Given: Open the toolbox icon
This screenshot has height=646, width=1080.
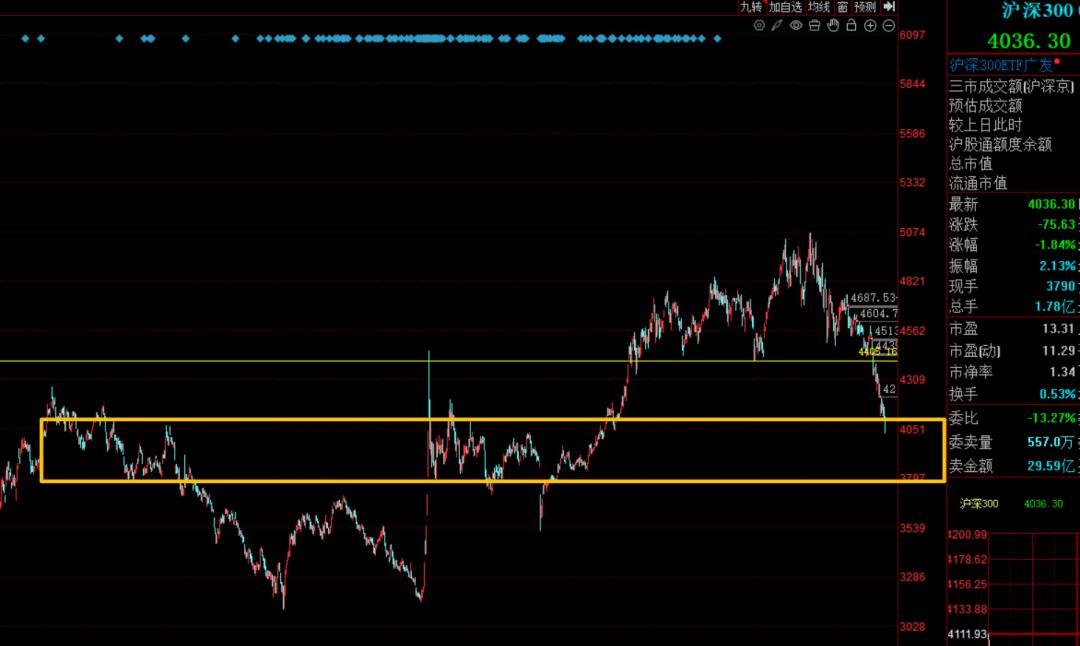Looking at the screenshot, I should coord(814,25).
